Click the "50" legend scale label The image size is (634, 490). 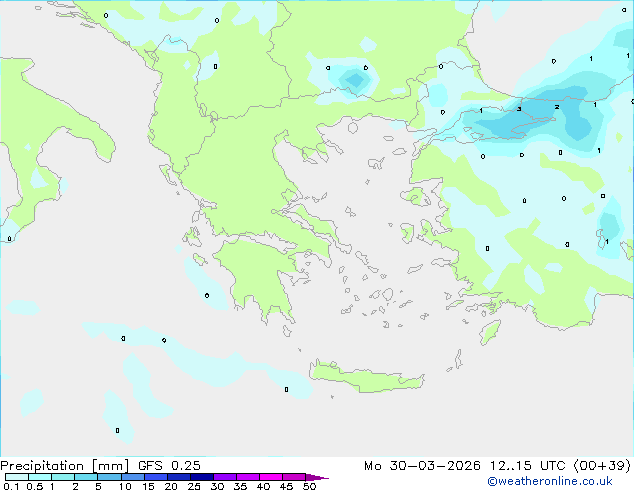[x=309, y=486]
